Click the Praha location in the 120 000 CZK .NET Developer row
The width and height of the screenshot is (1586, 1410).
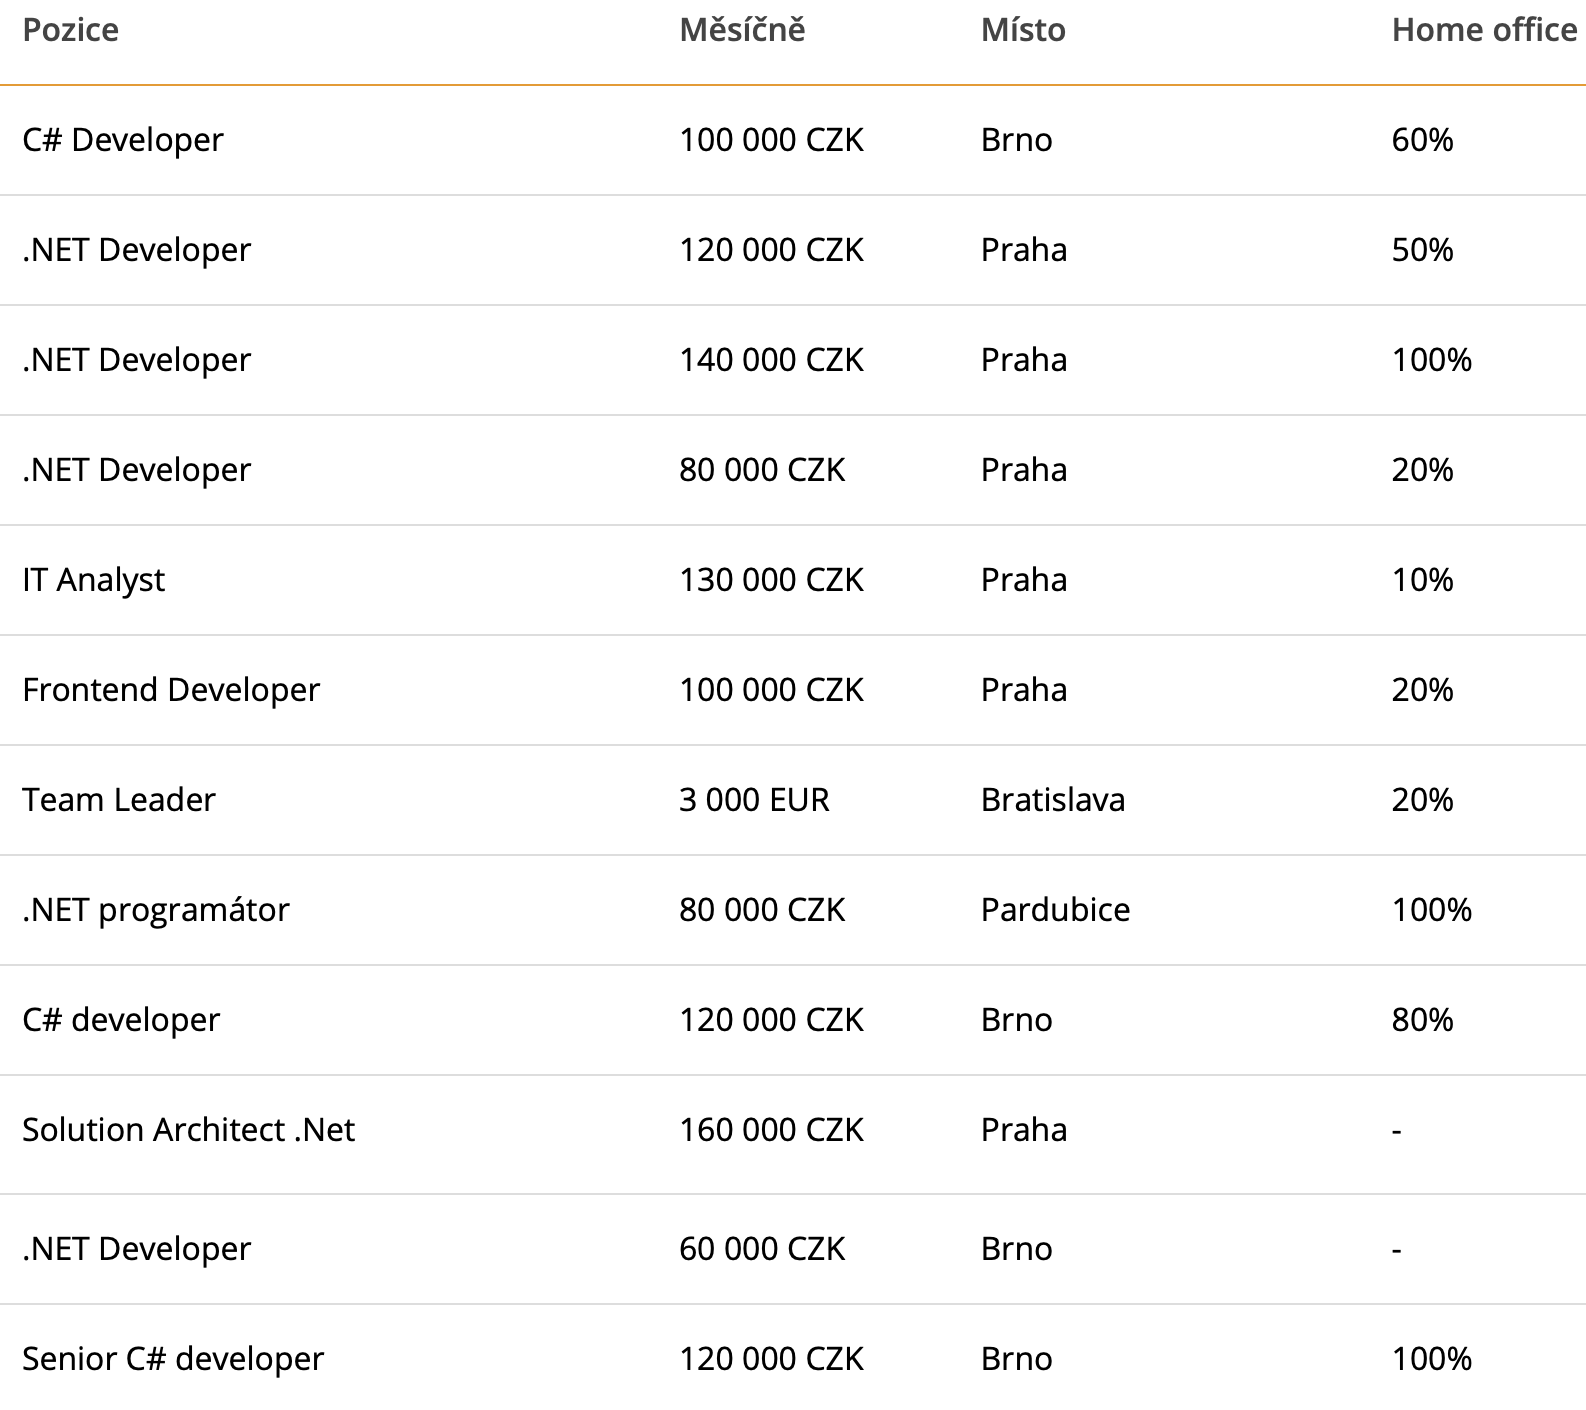click(1023, 250)
